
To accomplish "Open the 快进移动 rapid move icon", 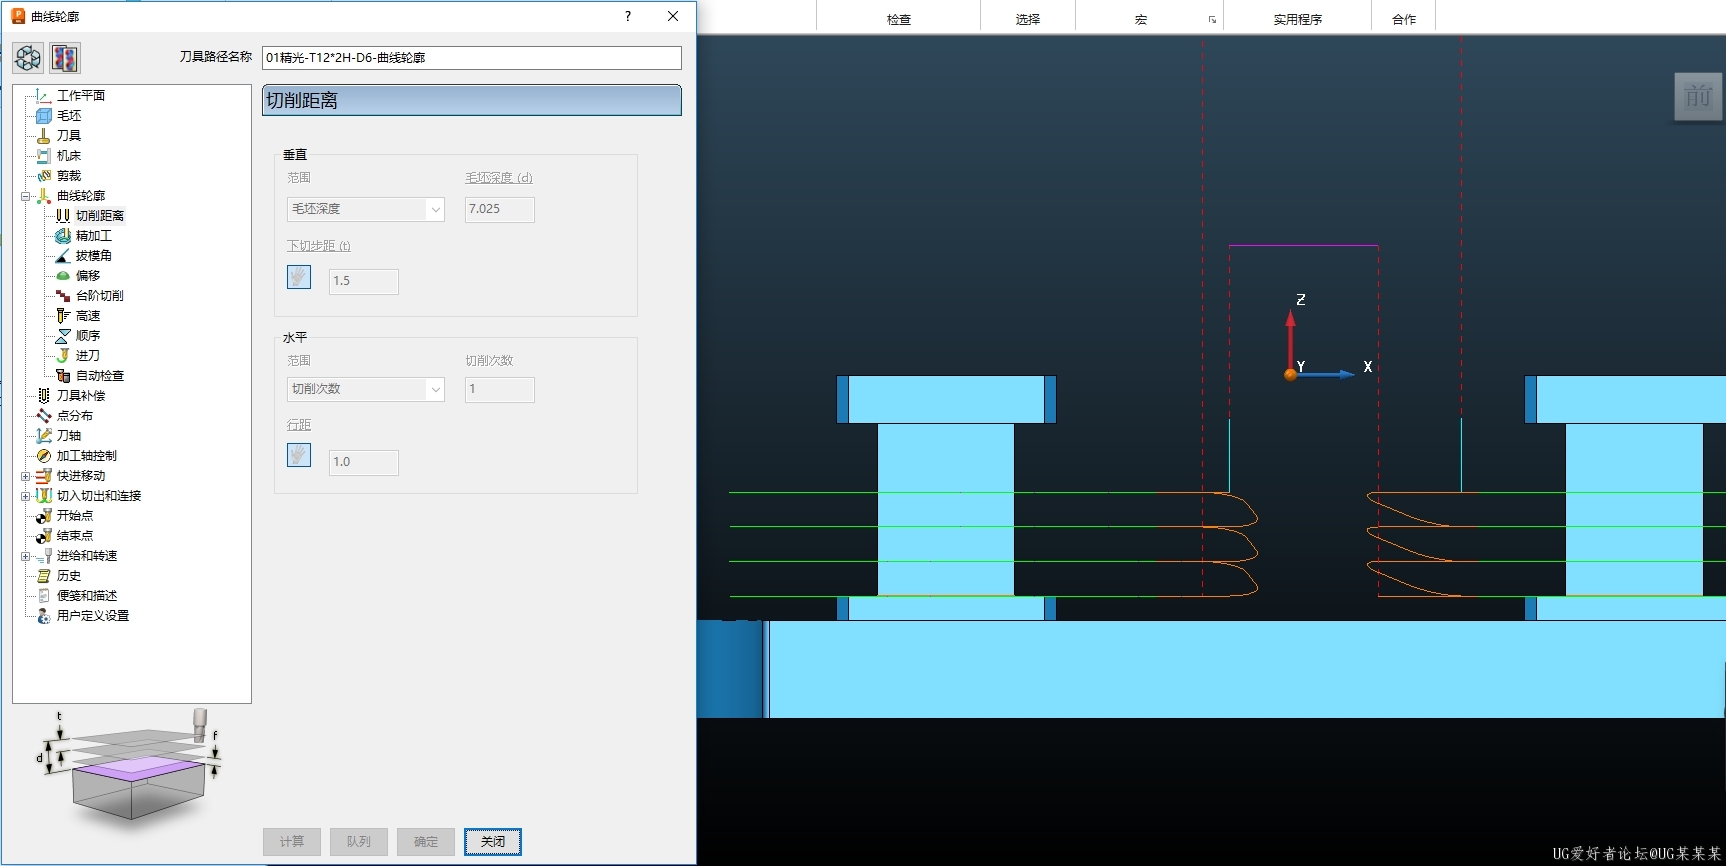I will (x=44, y=476).
